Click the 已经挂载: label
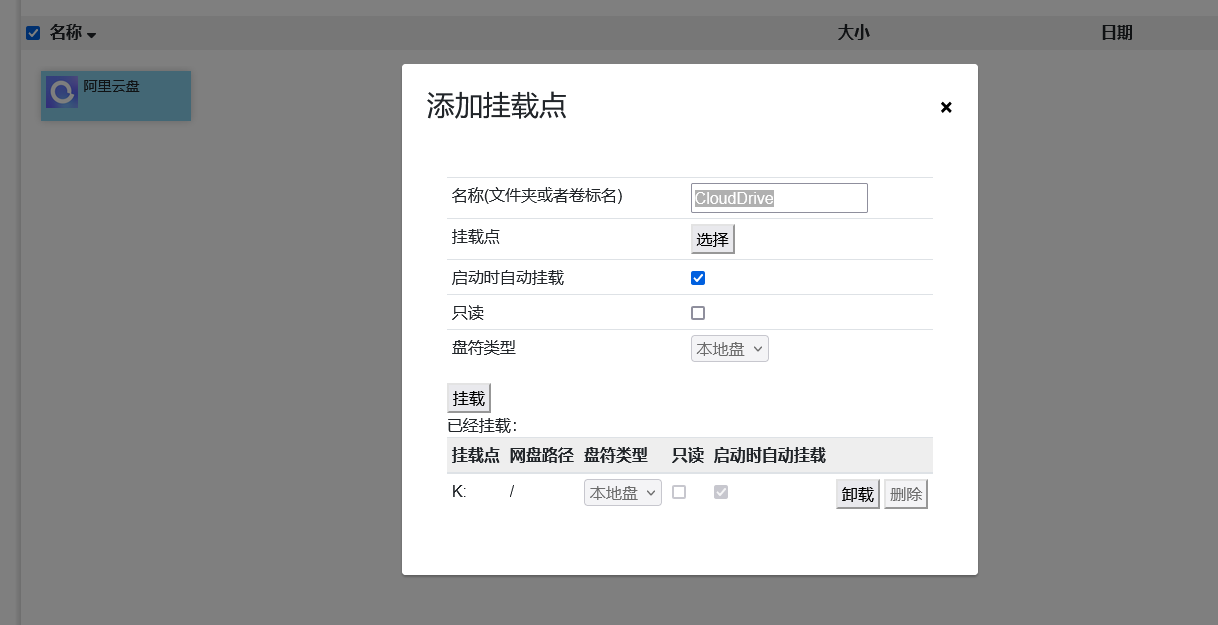This screenshot has height=625, width=1218. click(x=482, y=425)
